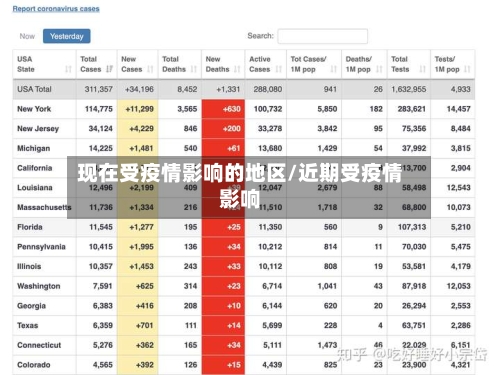Click New York tests per million 14,457
500x375 pixels.
point(459,109)
